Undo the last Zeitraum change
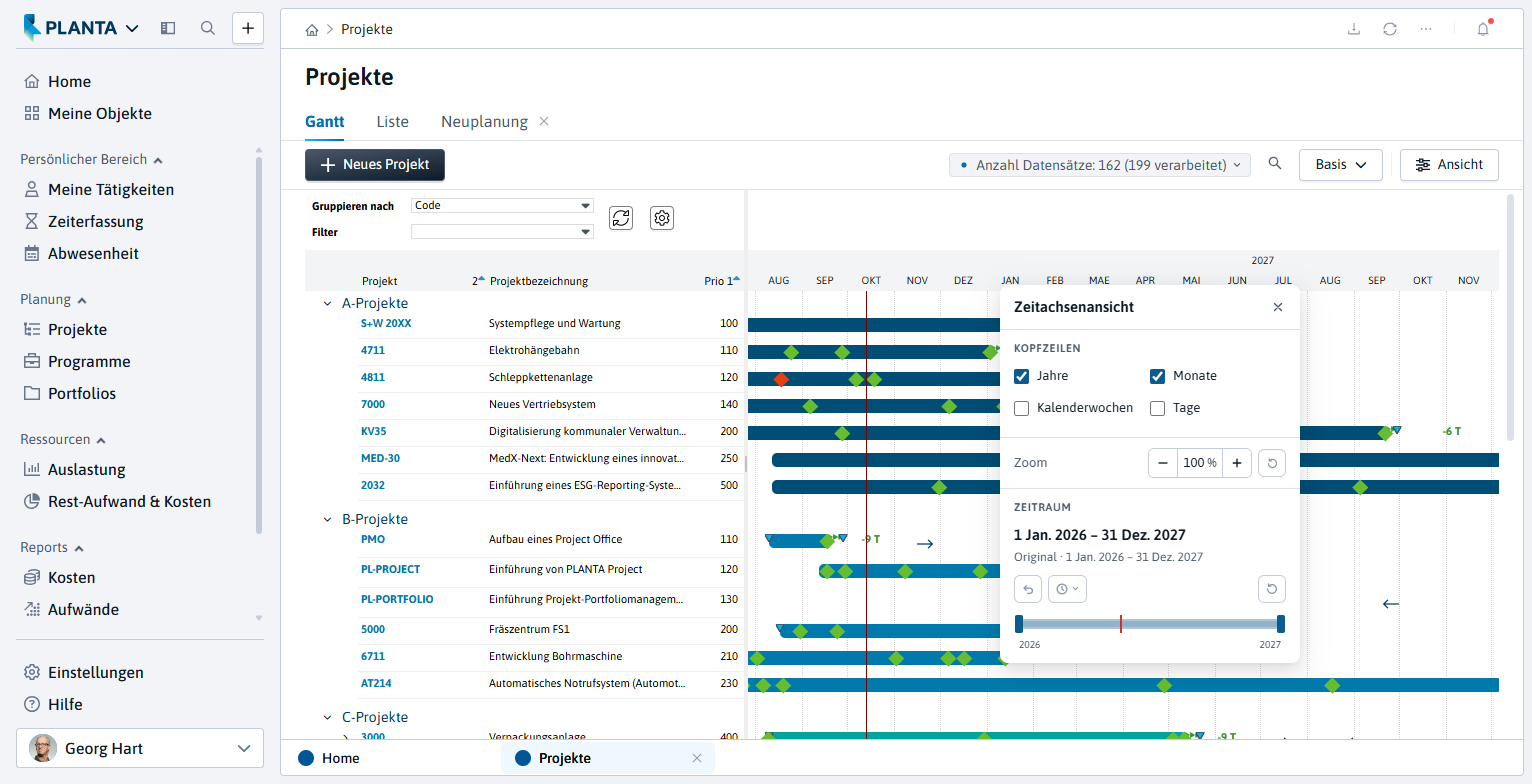This screenshot has height=784, width=1532. point(1028,589)
